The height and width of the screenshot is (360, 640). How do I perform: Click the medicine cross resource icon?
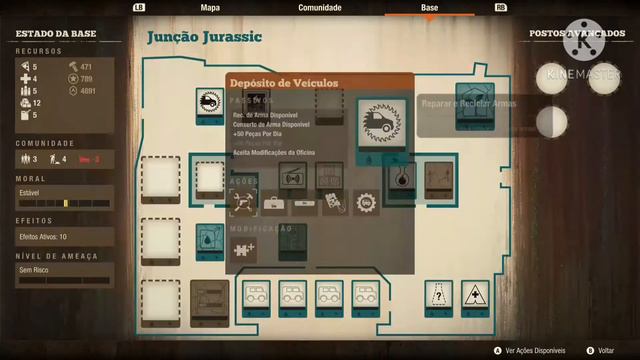25,78
